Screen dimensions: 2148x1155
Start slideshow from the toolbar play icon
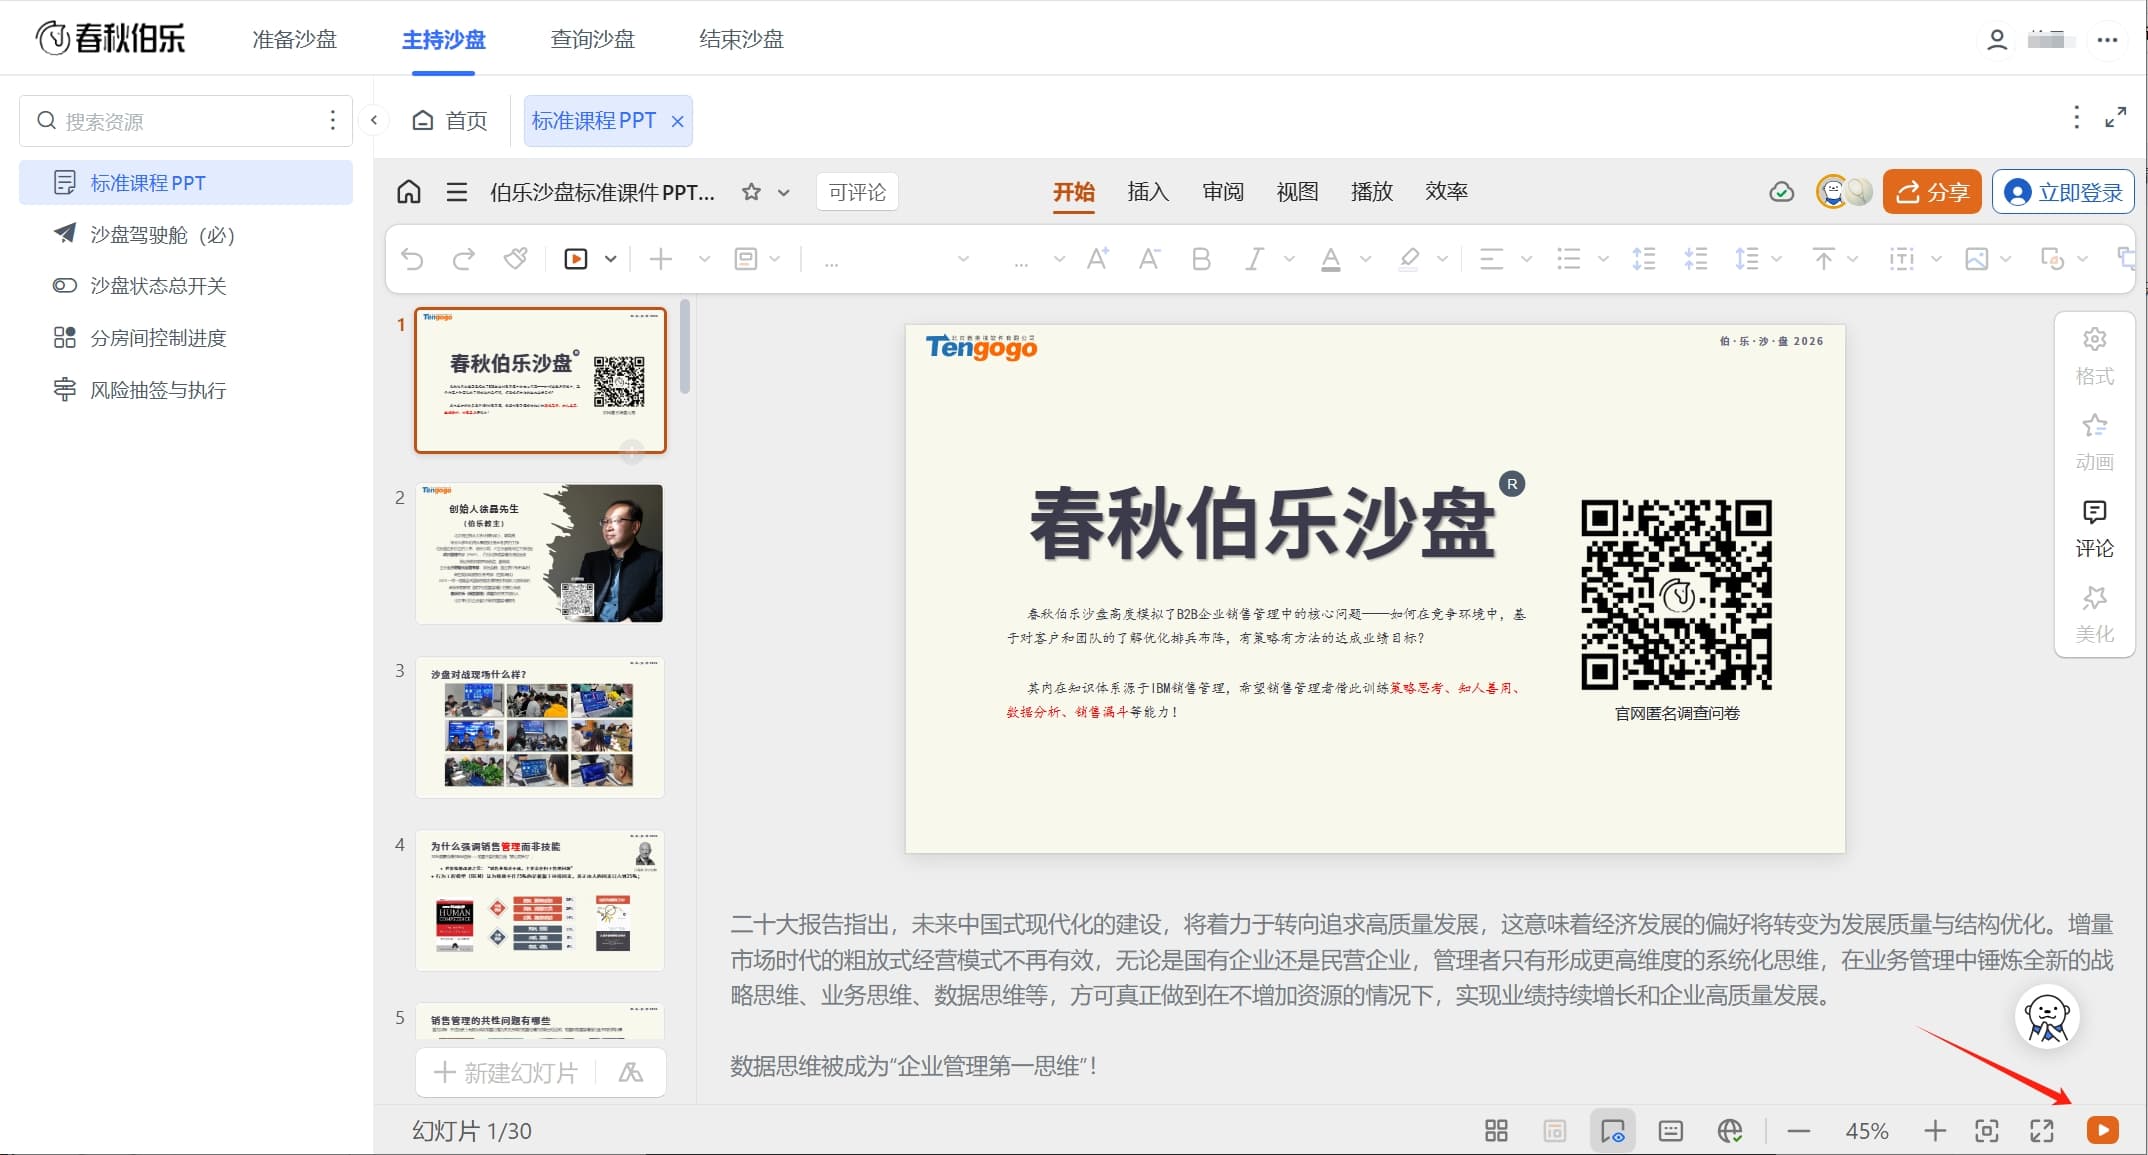coord(576,259)
